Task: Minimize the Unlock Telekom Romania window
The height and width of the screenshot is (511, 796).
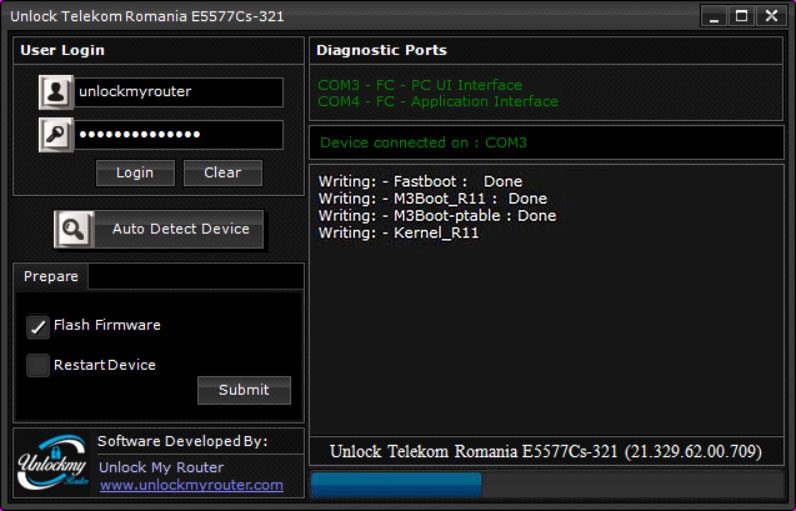Action: [714, 16]
